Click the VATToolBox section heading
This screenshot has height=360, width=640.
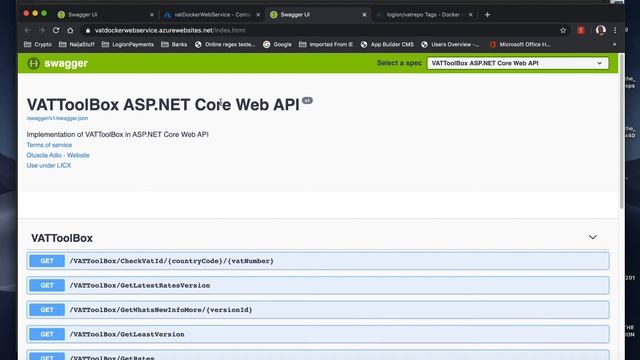pos(62,238)
